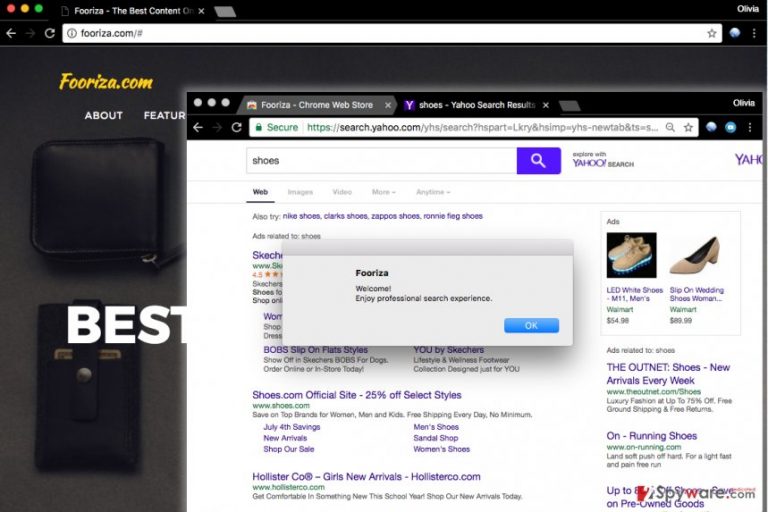Open new tab in Yahoo search window
This screenshot has height=512, width=768.
[x=569, y=105]
